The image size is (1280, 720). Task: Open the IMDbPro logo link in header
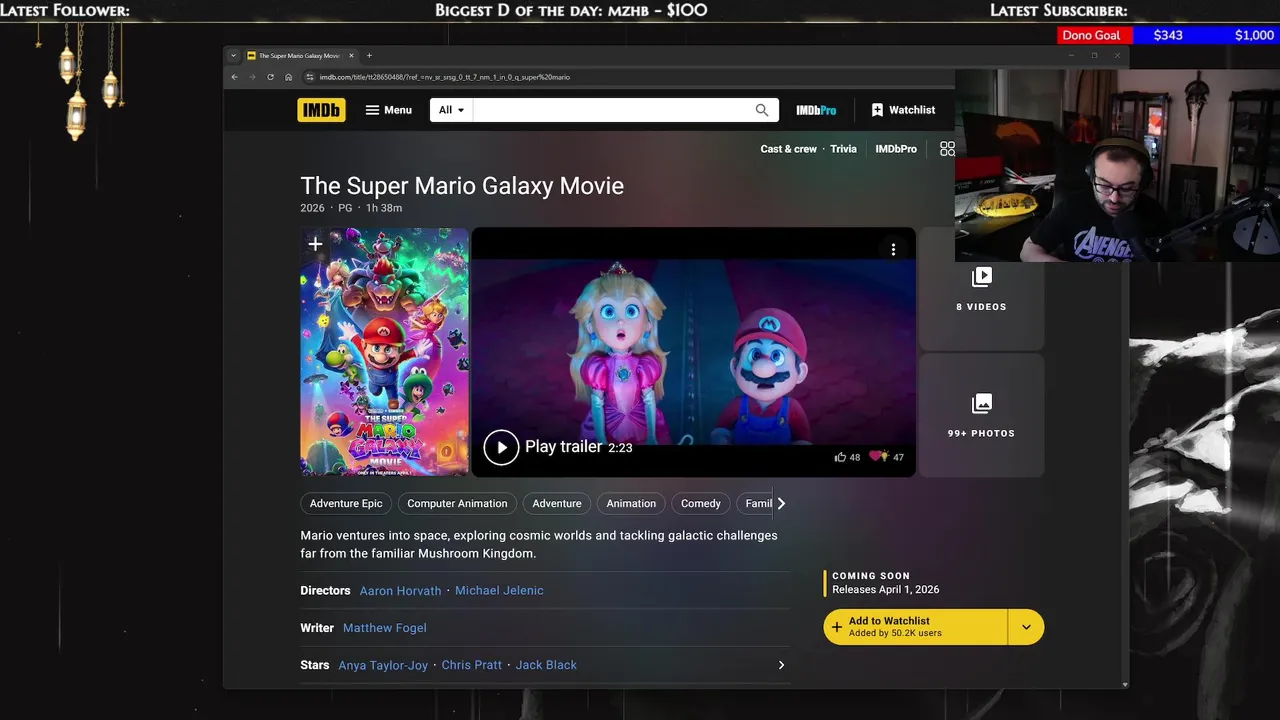click(x=816, y=110)
